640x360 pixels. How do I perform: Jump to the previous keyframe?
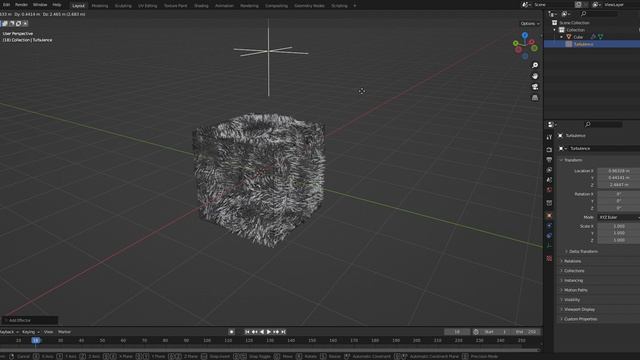[254, 332]
